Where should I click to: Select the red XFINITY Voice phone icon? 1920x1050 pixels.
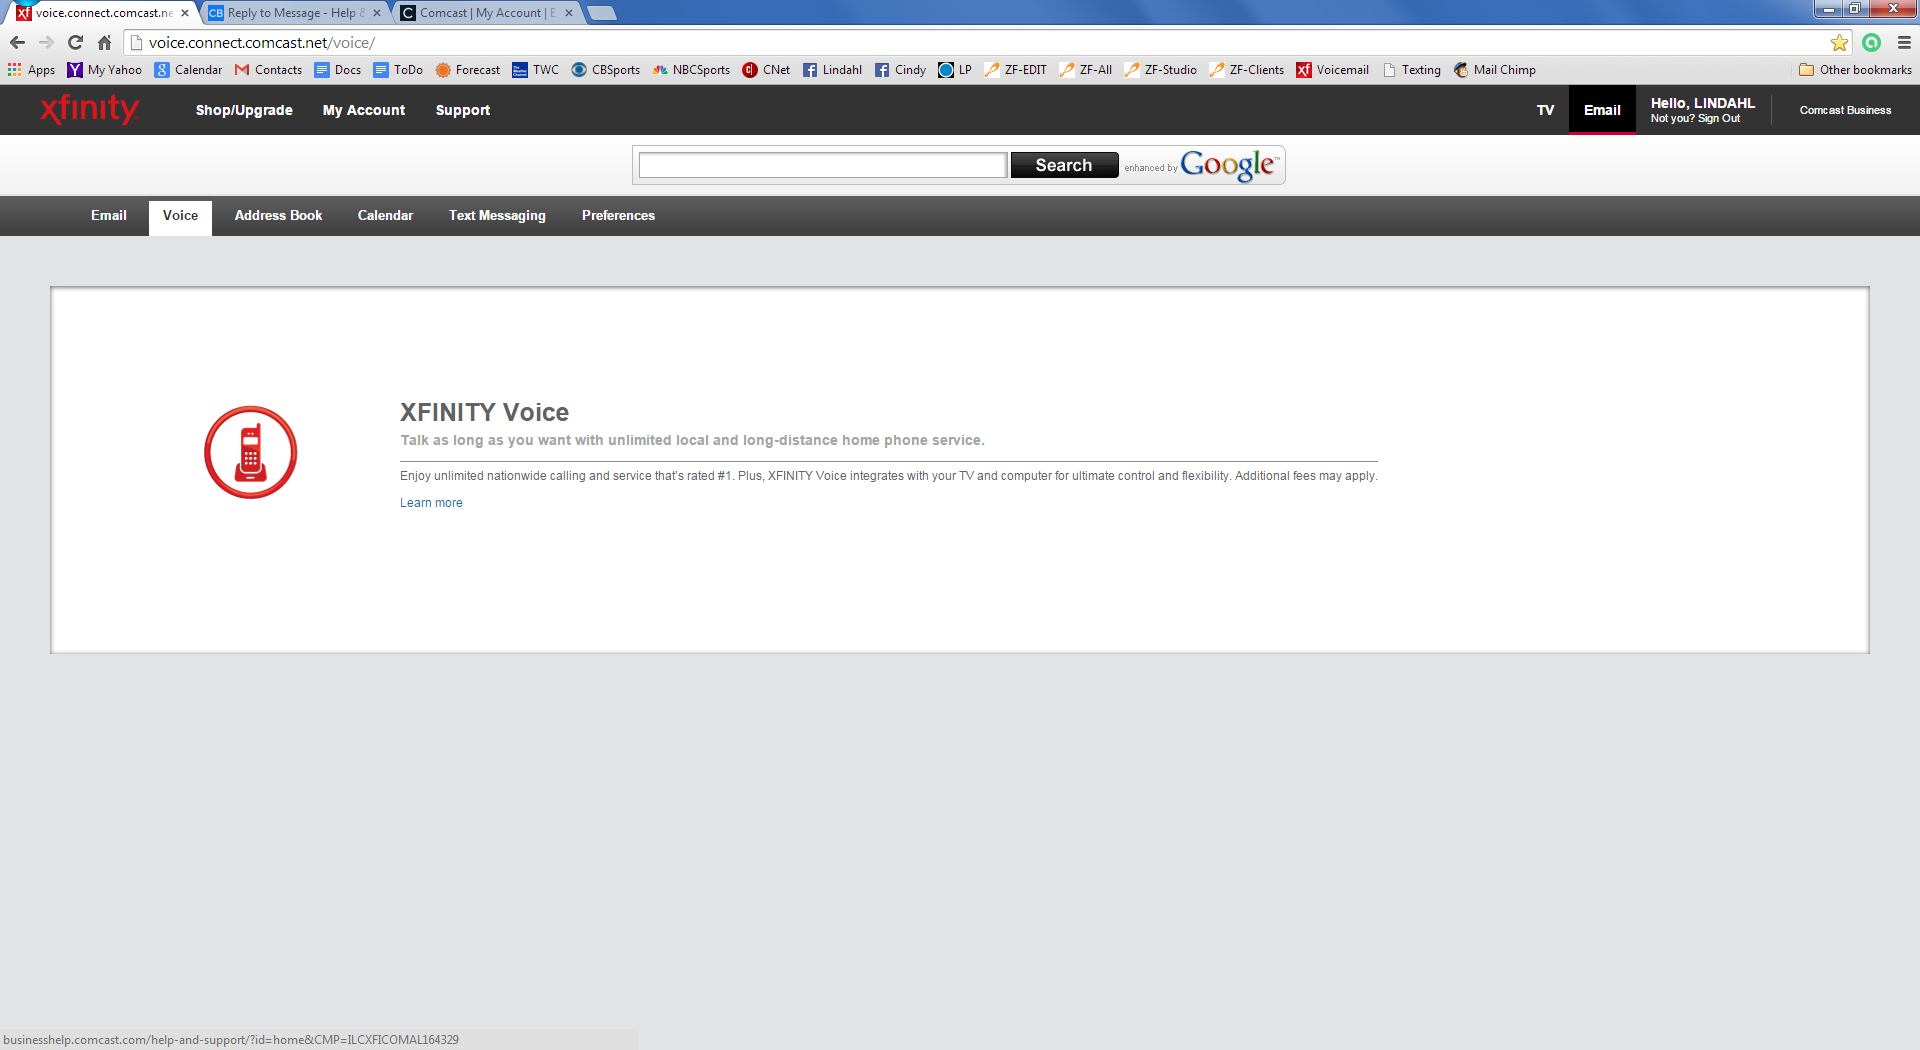pyautogui.click(x=250, y=452)
